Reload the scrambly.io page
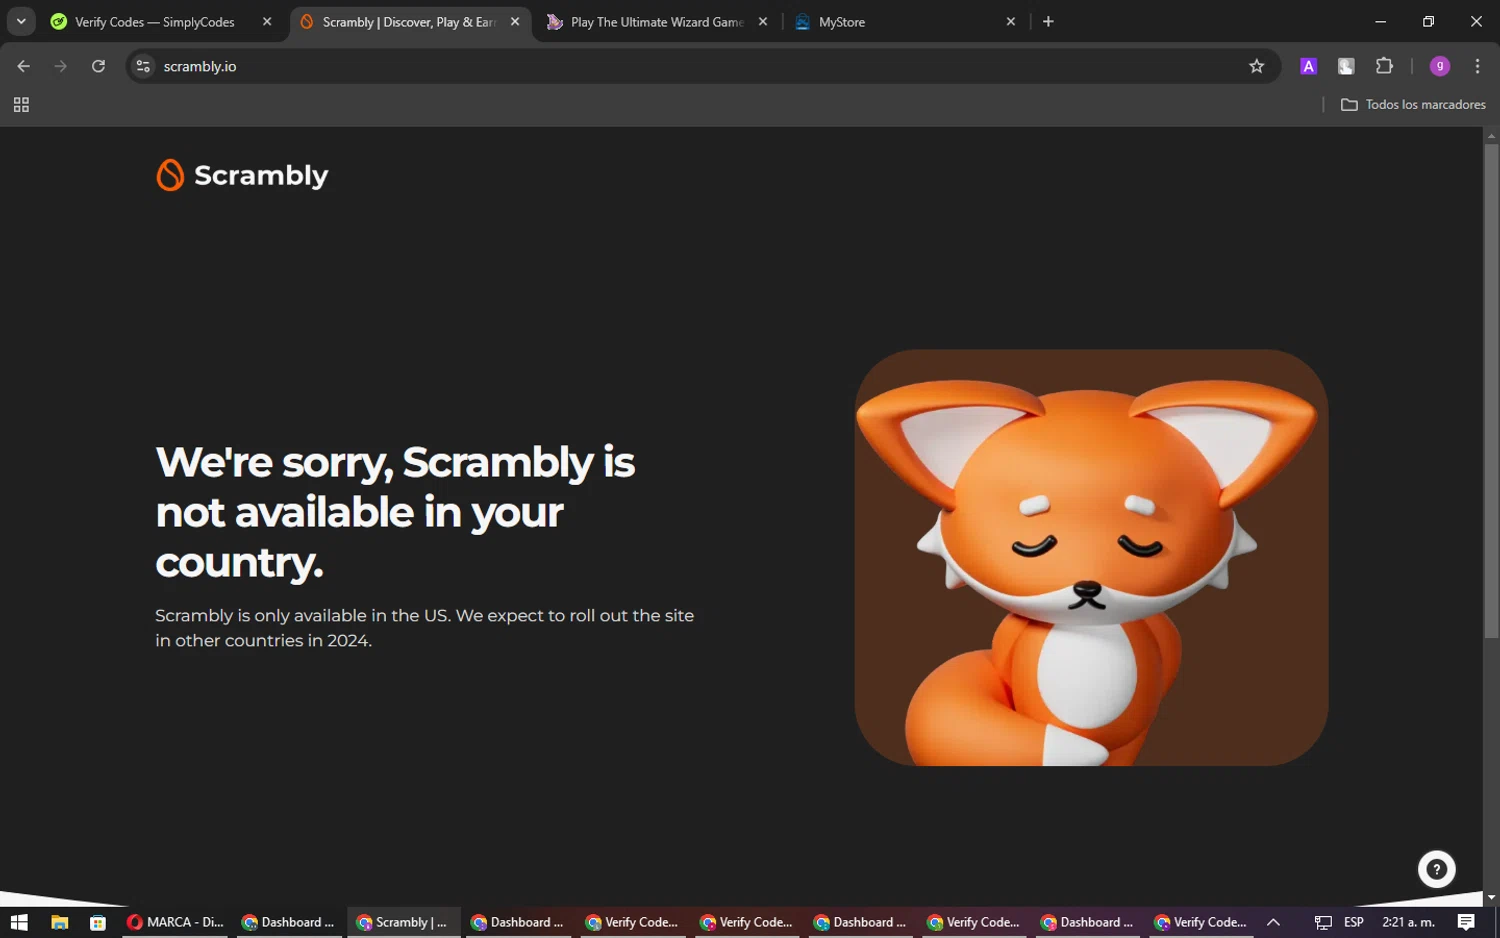Screen dimensions: 1500x938 point(98,66)
